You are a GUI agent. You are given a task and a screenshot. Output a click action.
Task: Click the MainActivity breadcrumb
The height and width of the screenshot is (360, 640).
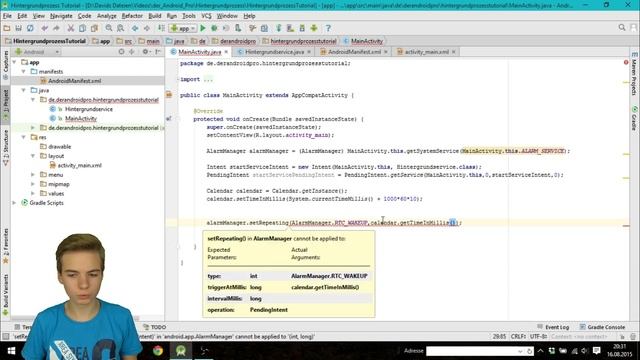point(367,41)
